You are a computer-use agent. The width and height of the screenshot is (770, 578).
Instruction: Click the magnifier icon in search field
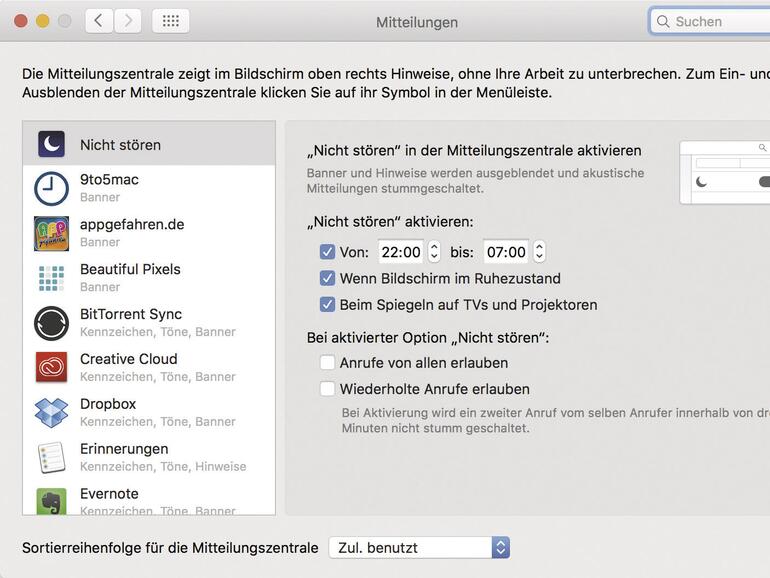(663, 22)
